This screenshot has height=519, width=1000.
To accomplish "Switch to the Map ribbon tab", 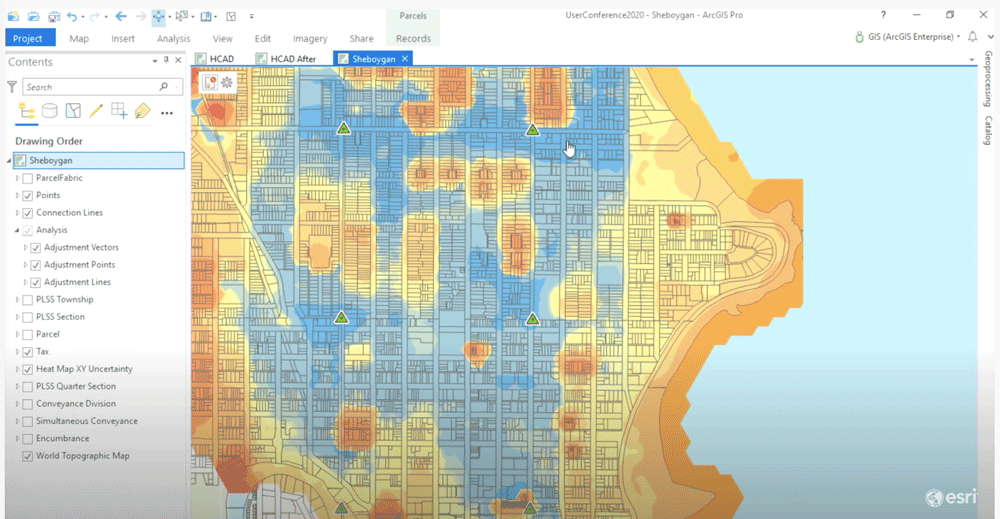I will 79,38.
